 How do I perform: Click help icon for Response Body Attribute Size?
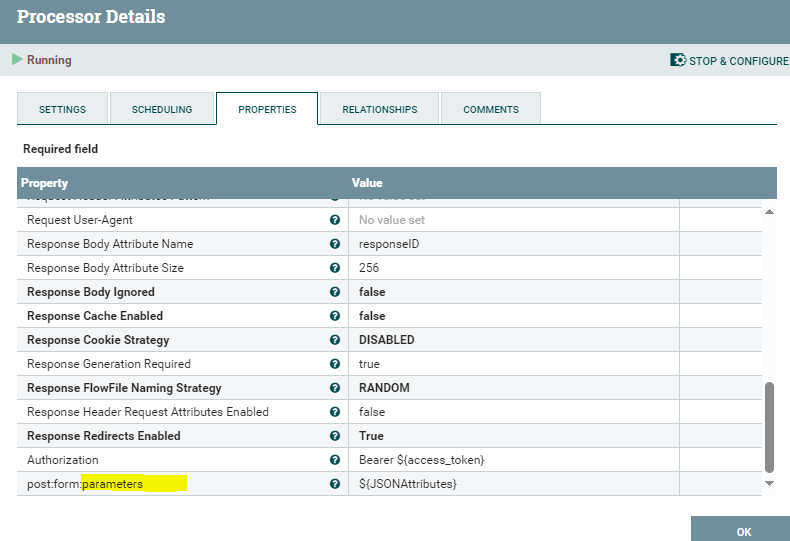coord(335,268)
